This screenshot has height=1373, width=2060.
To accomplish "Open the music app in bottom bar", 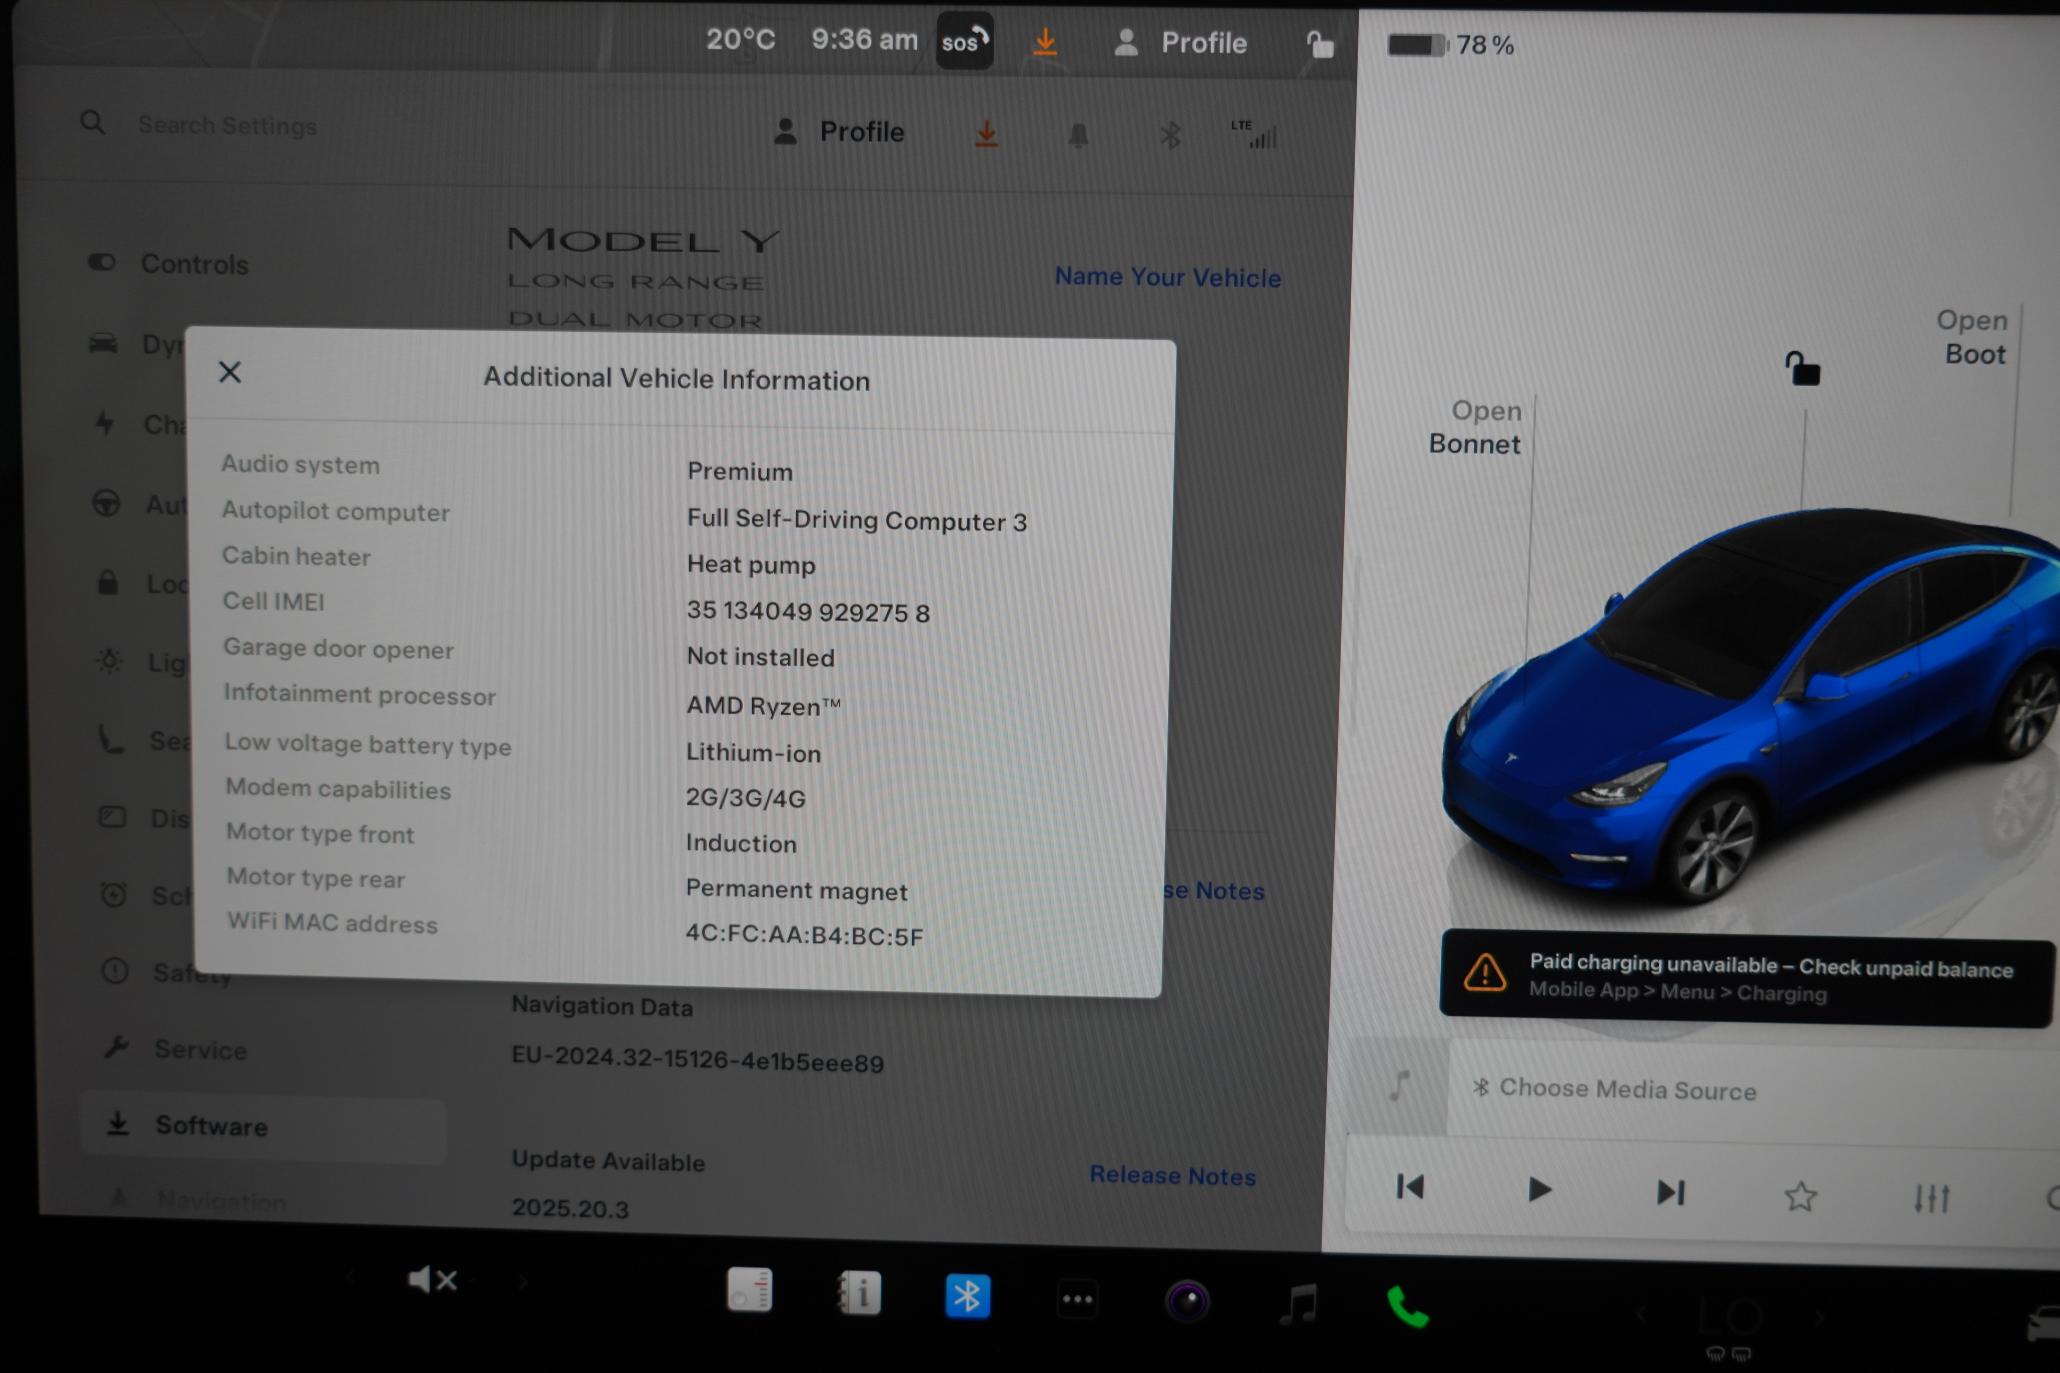I will [x=1298, y=1305].
